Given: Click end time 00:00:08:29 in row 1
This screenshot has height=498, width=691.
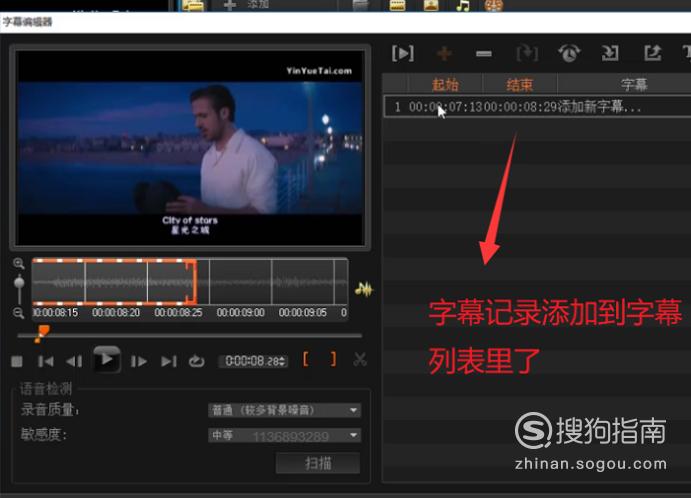Looking at the screenshot, I should (x=521, y=107).
